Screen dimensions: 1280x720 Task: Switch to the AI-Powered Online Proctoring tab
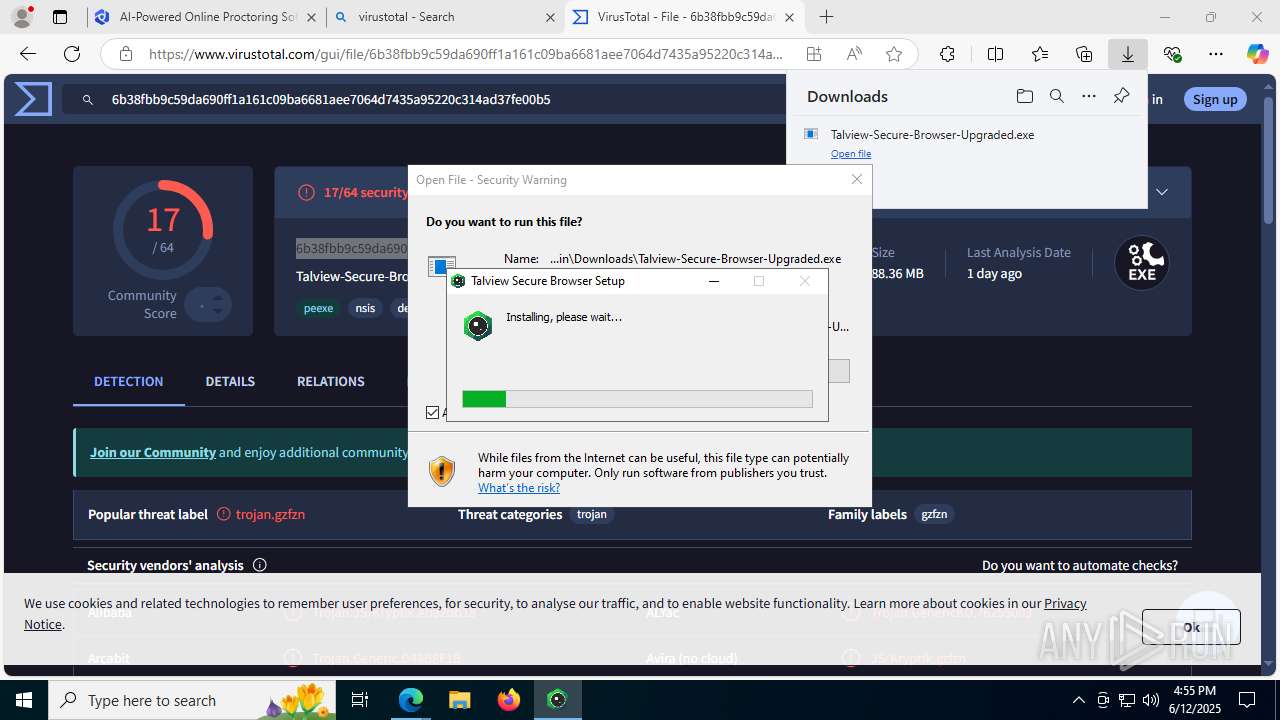coord(207,17)
